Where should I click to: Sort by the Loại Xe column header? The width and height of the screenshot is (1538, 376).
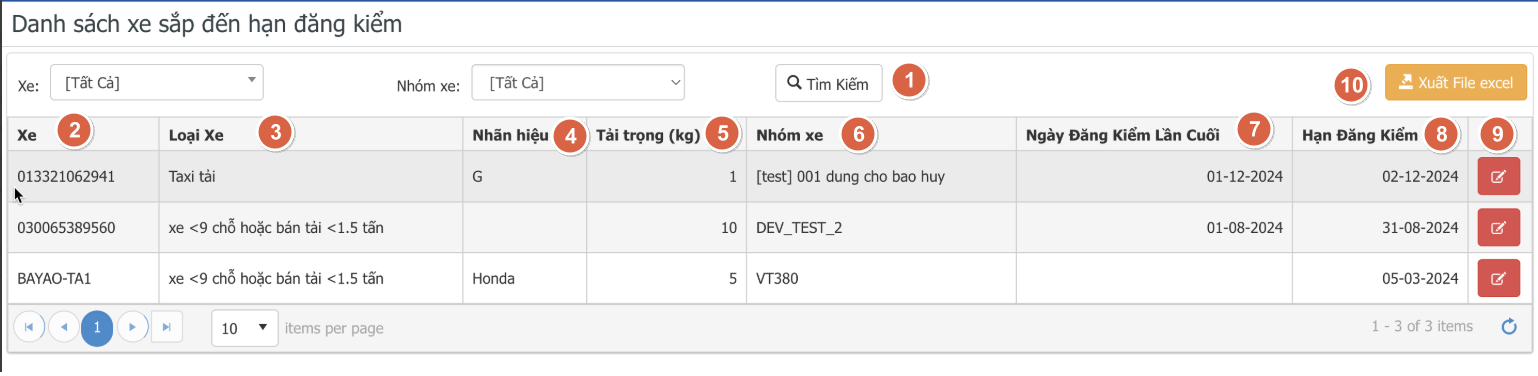point(196,134)
